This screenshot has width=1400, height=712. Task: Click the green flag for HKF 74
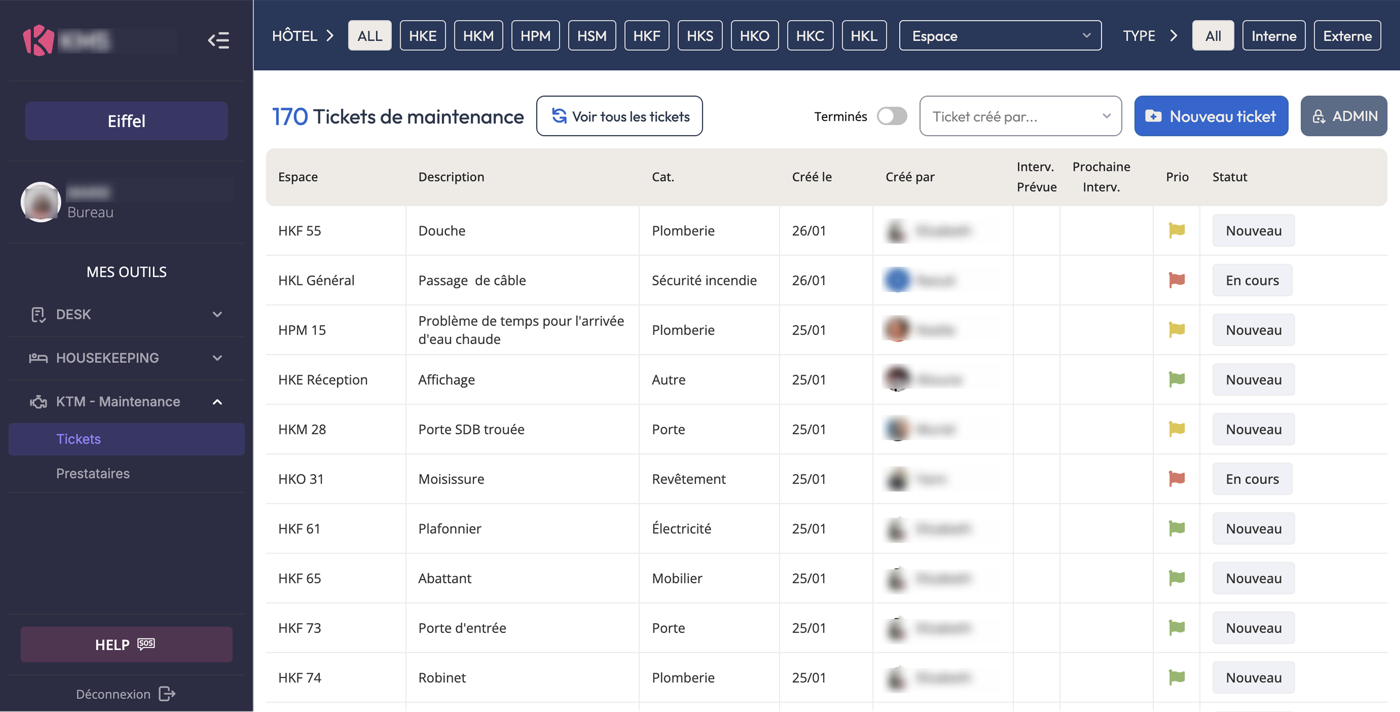(1177, 678)
